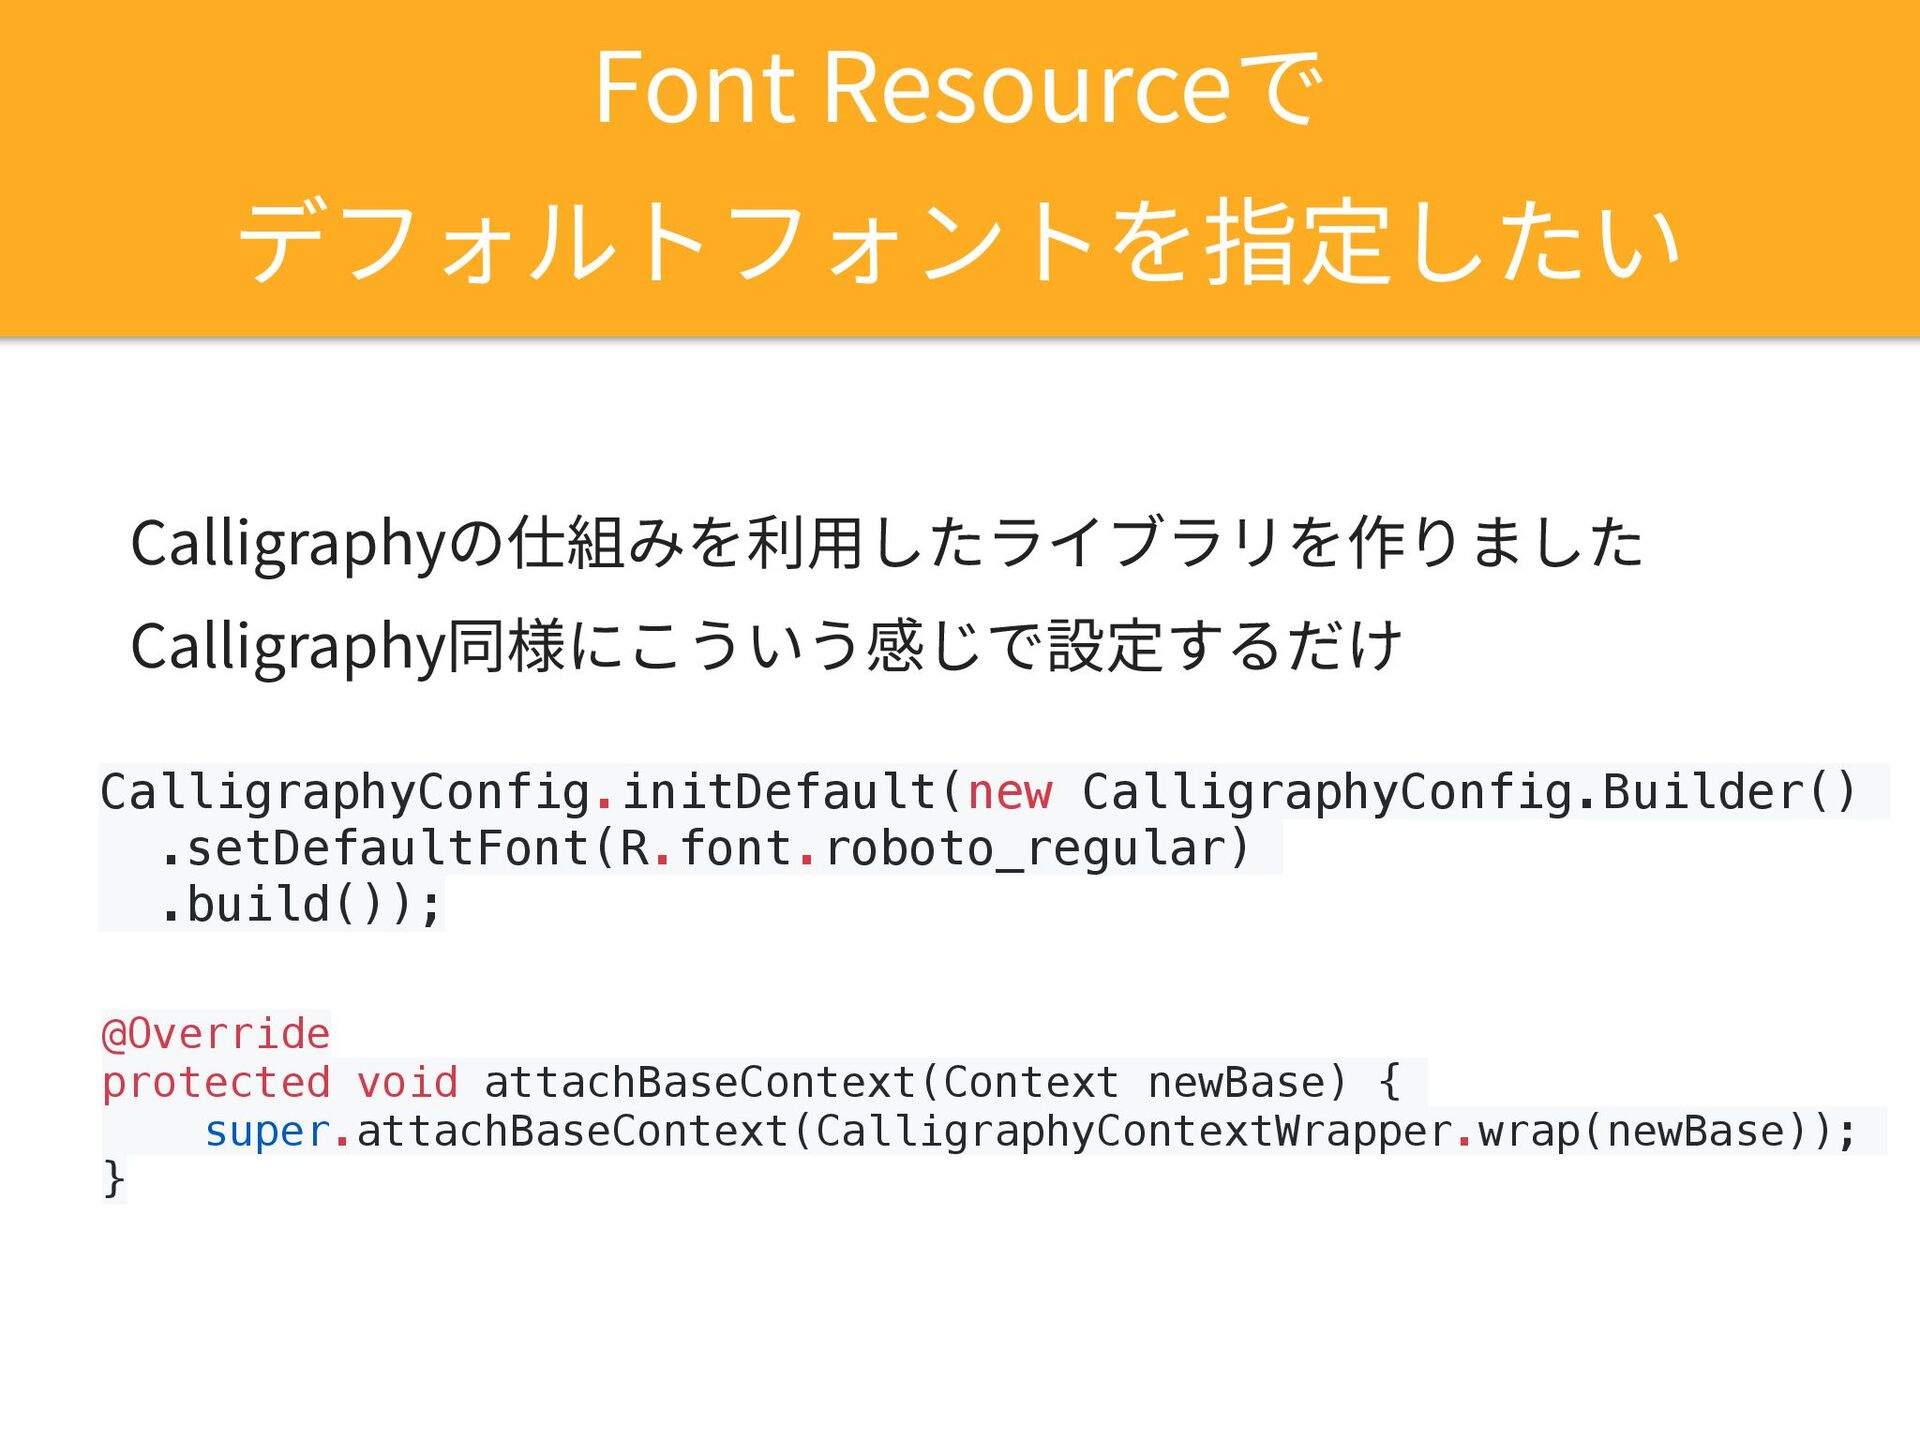This screenshot has width=1920, height=1440.
Task: Click the code line 'CalligraphyConfig.initDefault(new'
Action: tap(978, 792)
